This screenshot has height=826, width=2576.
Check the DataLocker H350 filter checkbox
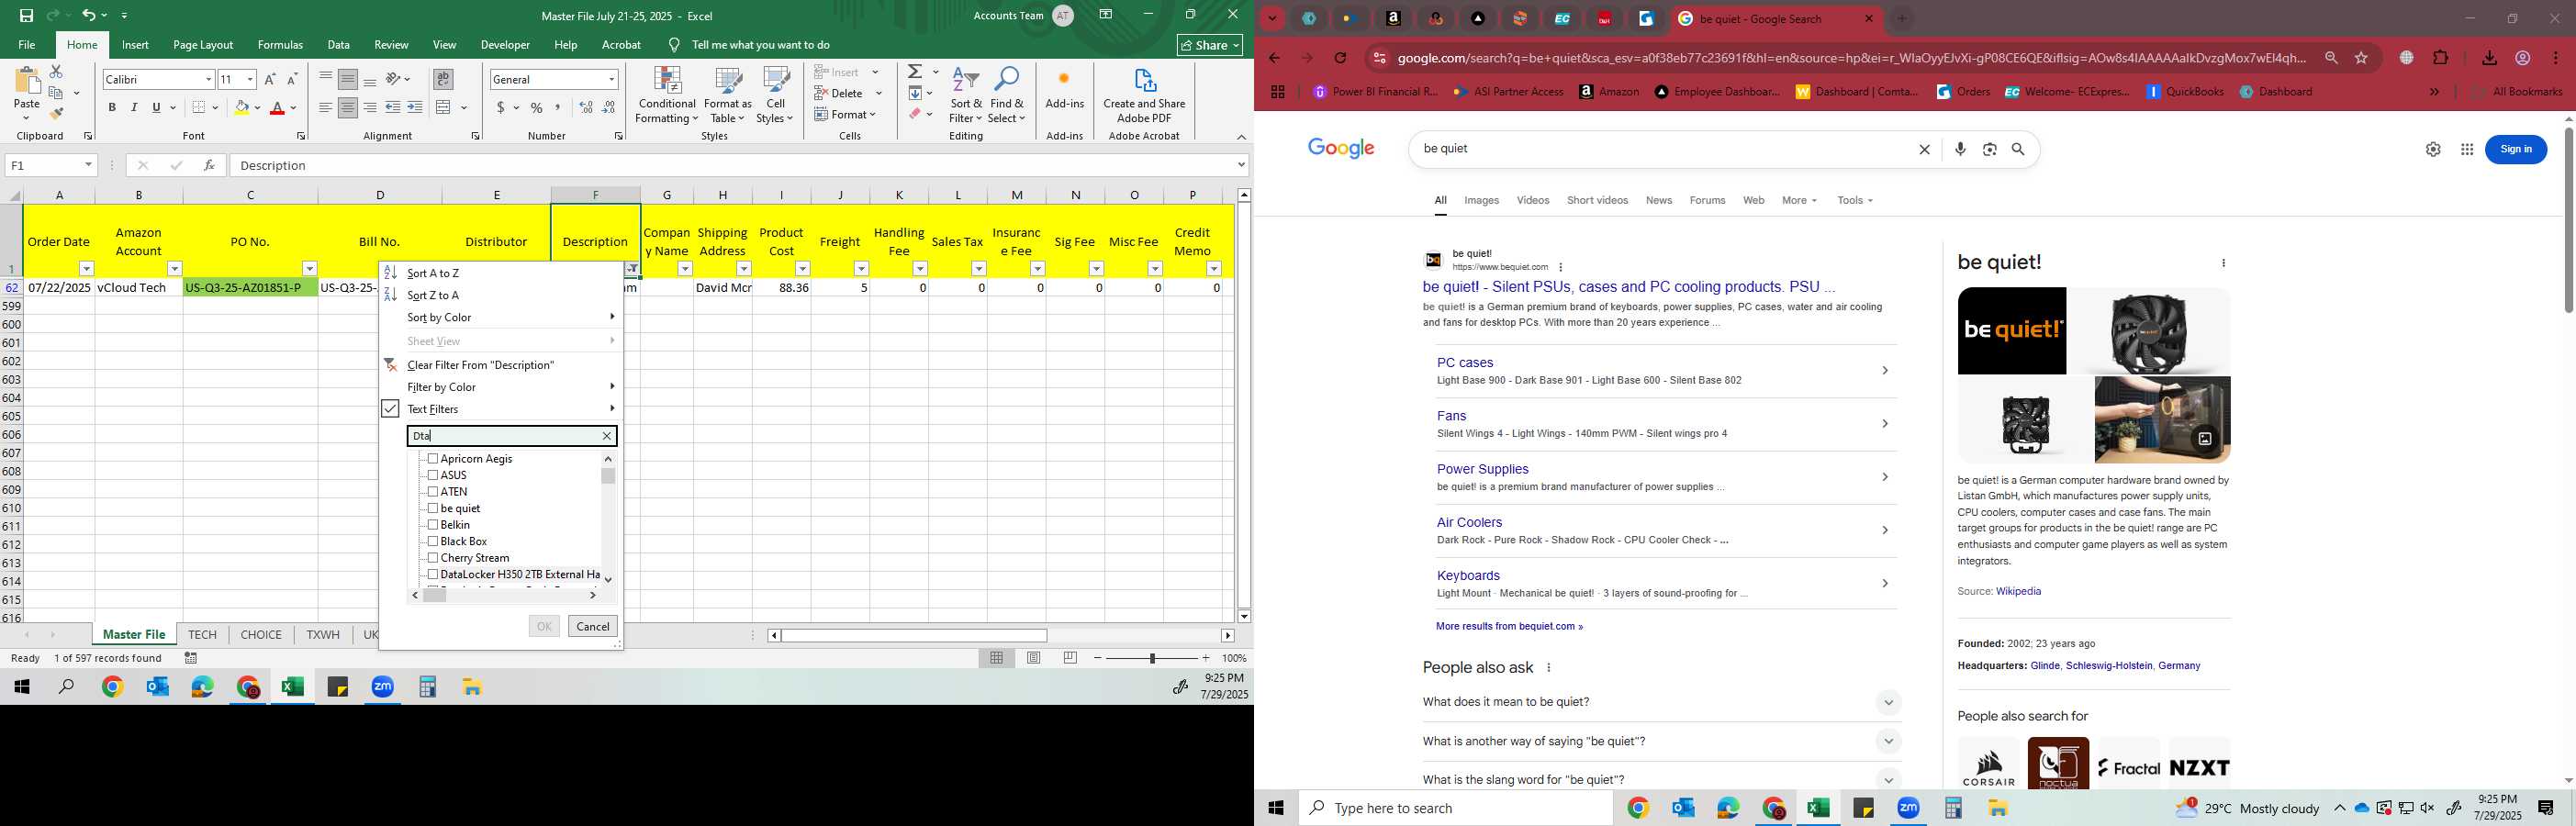433,574
